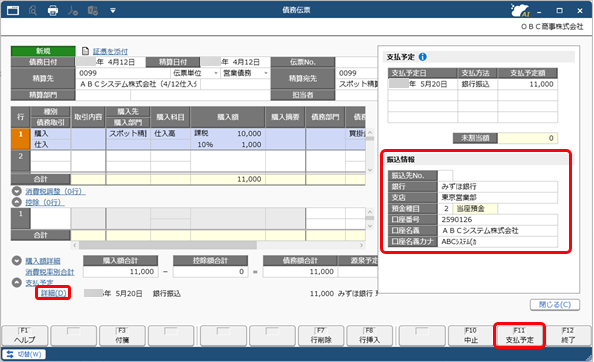The image size is (594, 362).
Task: Open the 伝票単位 dropdown
Action: point(216,73)
